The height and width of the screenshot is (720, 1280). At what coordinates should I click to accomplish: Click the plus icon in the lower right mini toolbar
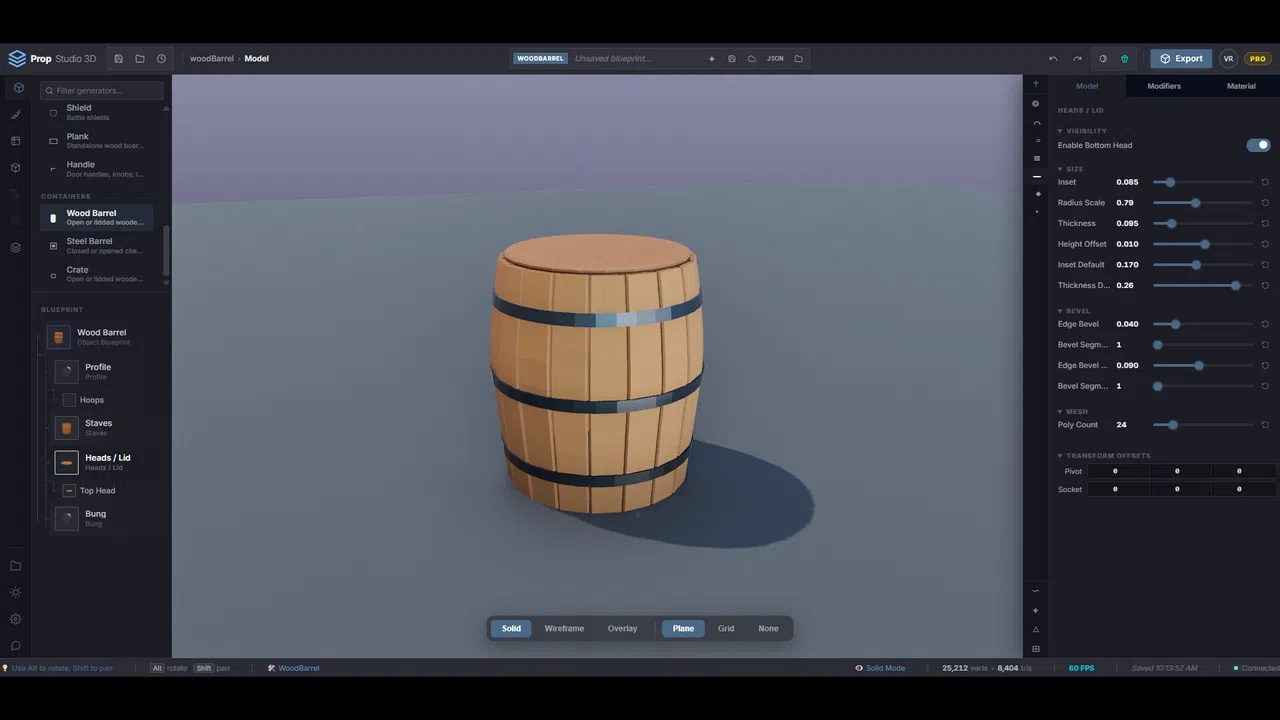[1036, 611]
